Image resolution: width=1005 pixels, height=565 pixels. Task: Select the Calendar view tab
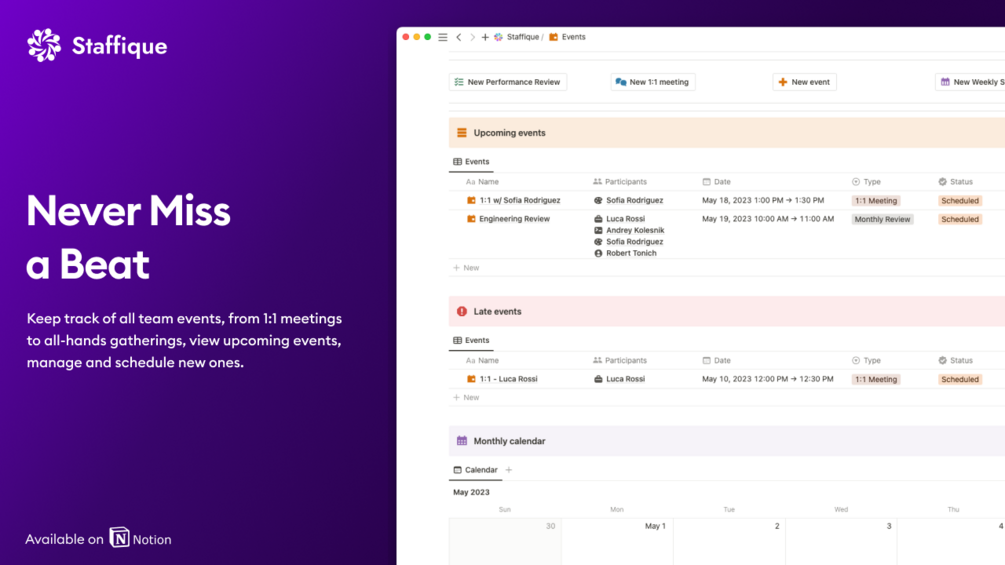475,470
